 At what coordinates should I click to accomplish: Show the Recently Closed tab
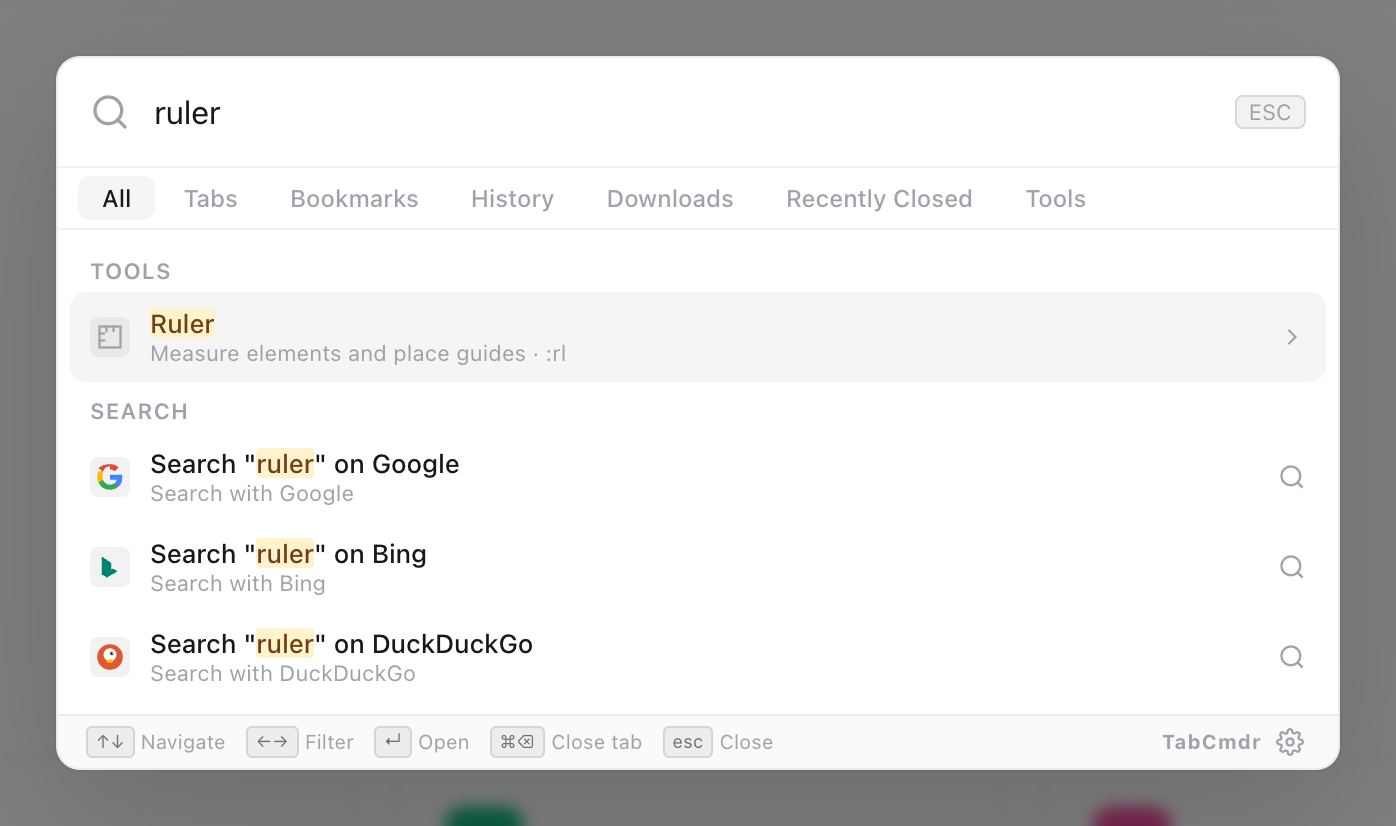click(879, 198)
